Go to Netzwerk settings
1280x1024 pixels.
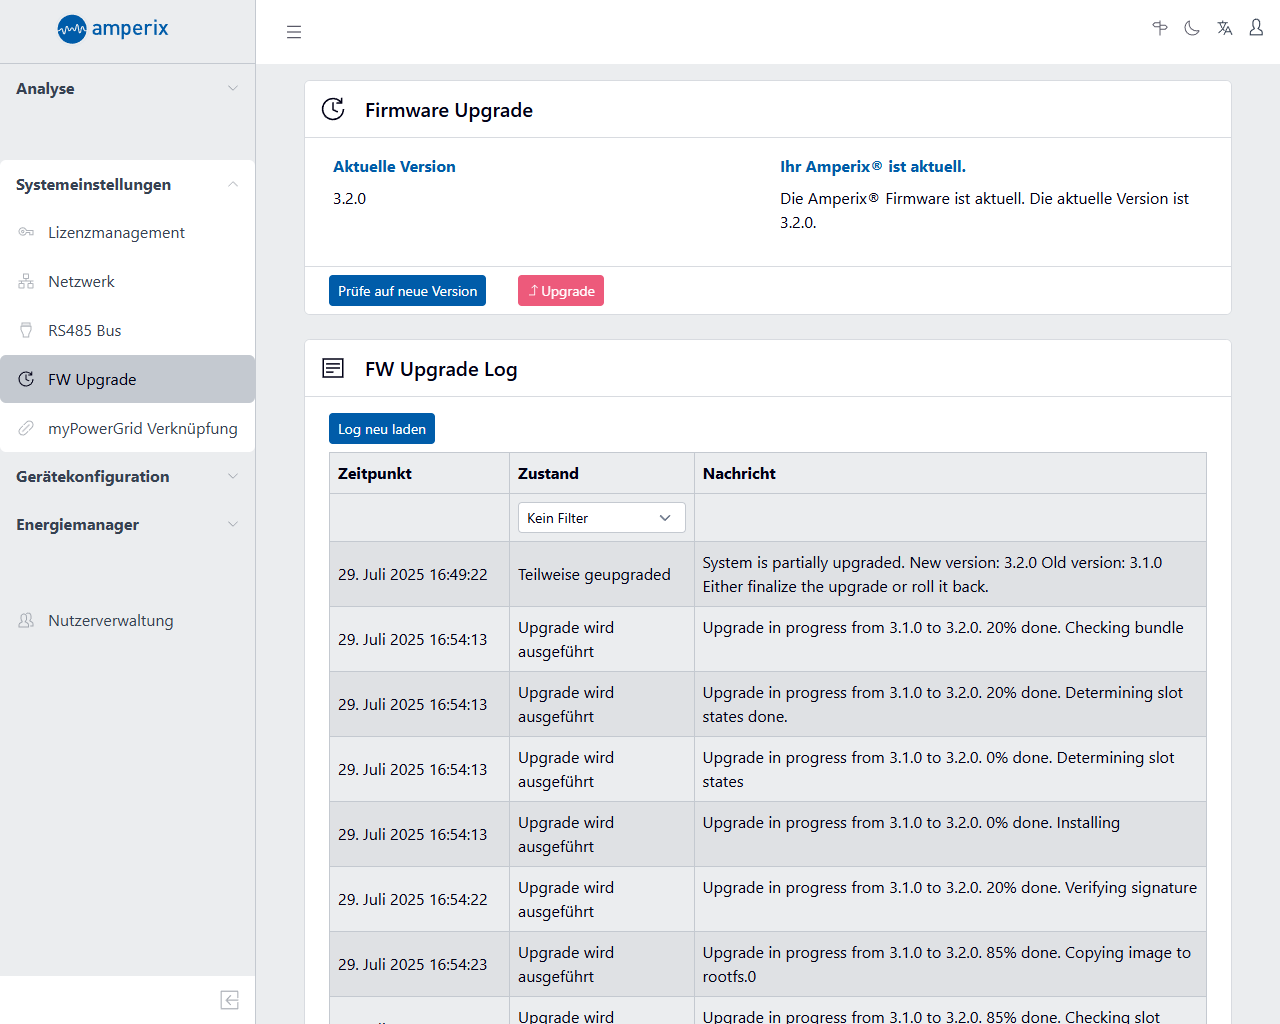81,282
